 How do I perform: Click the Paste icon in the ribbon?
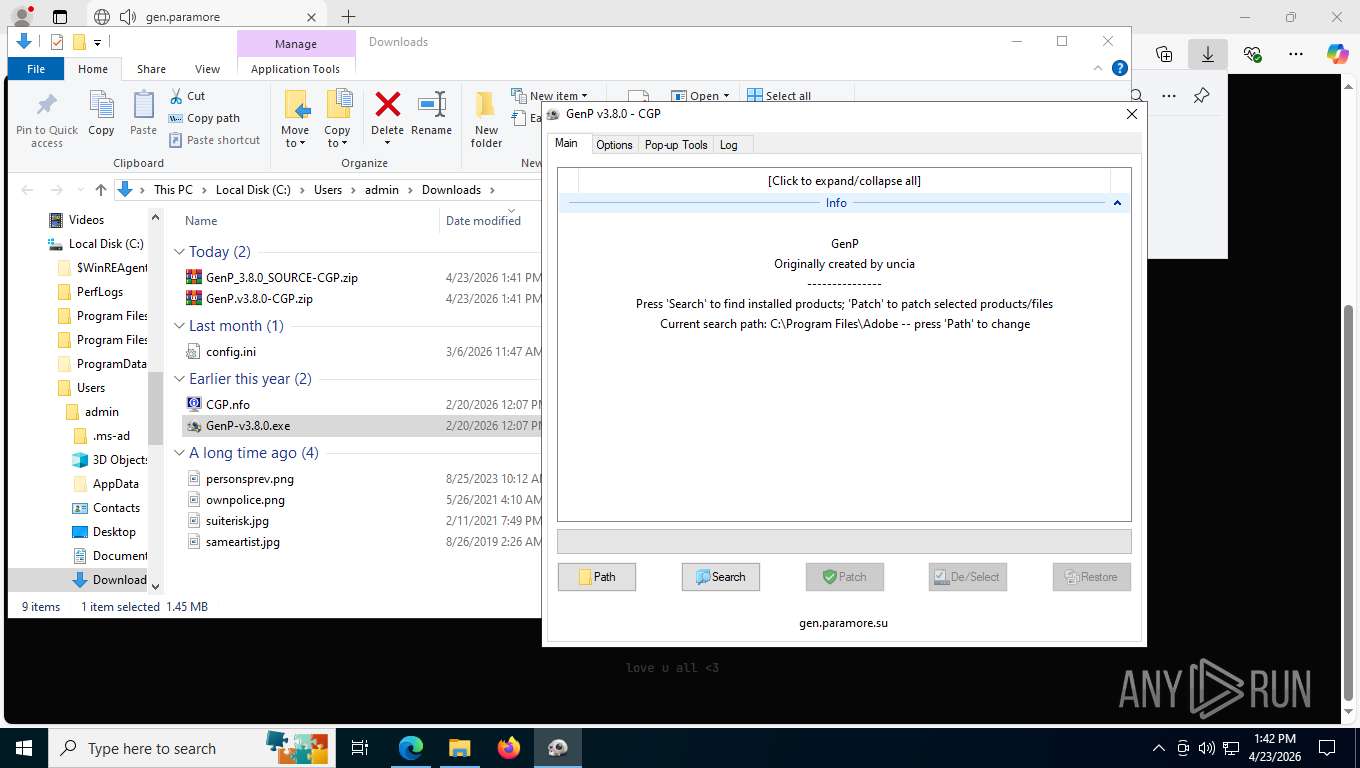143,113
